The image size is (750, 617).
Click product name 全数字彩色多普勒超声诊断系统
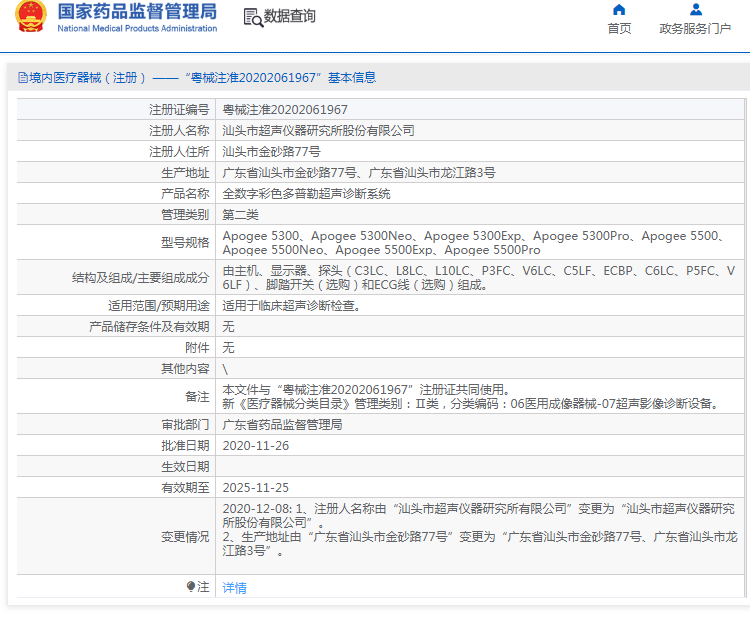click(x=307, y=194)
